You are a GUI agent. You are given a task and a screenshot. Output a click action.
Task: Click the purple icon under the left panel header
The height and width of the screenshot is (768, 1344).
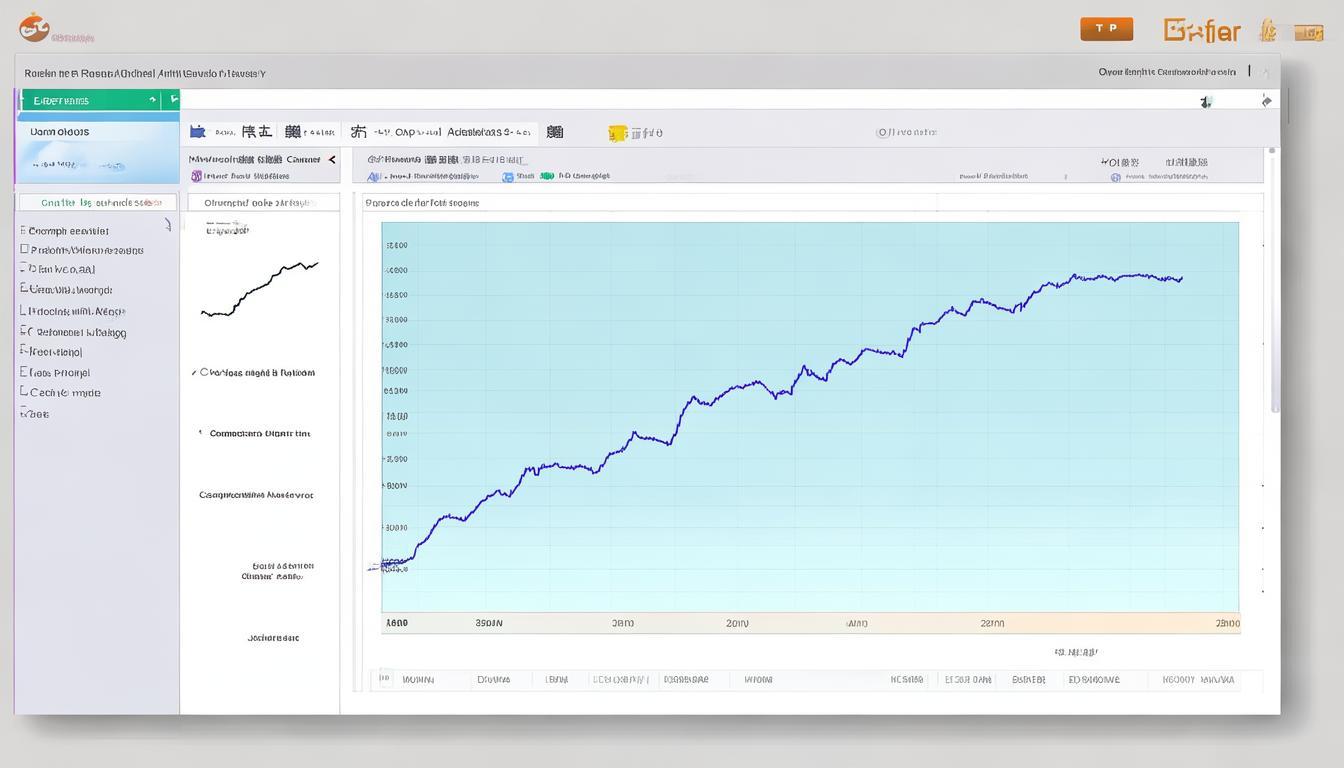coord(196,176)
